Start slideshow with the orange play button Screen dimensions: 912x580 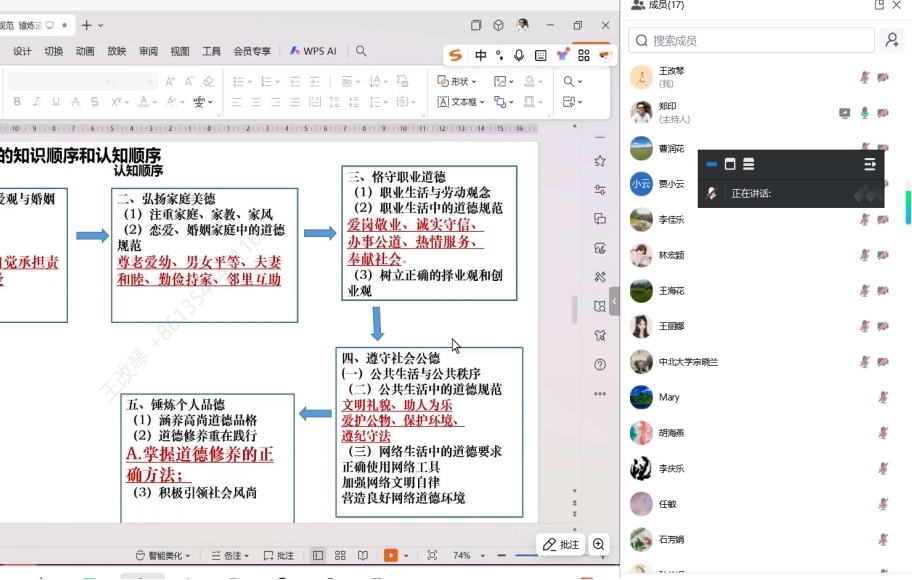(391, 555)
